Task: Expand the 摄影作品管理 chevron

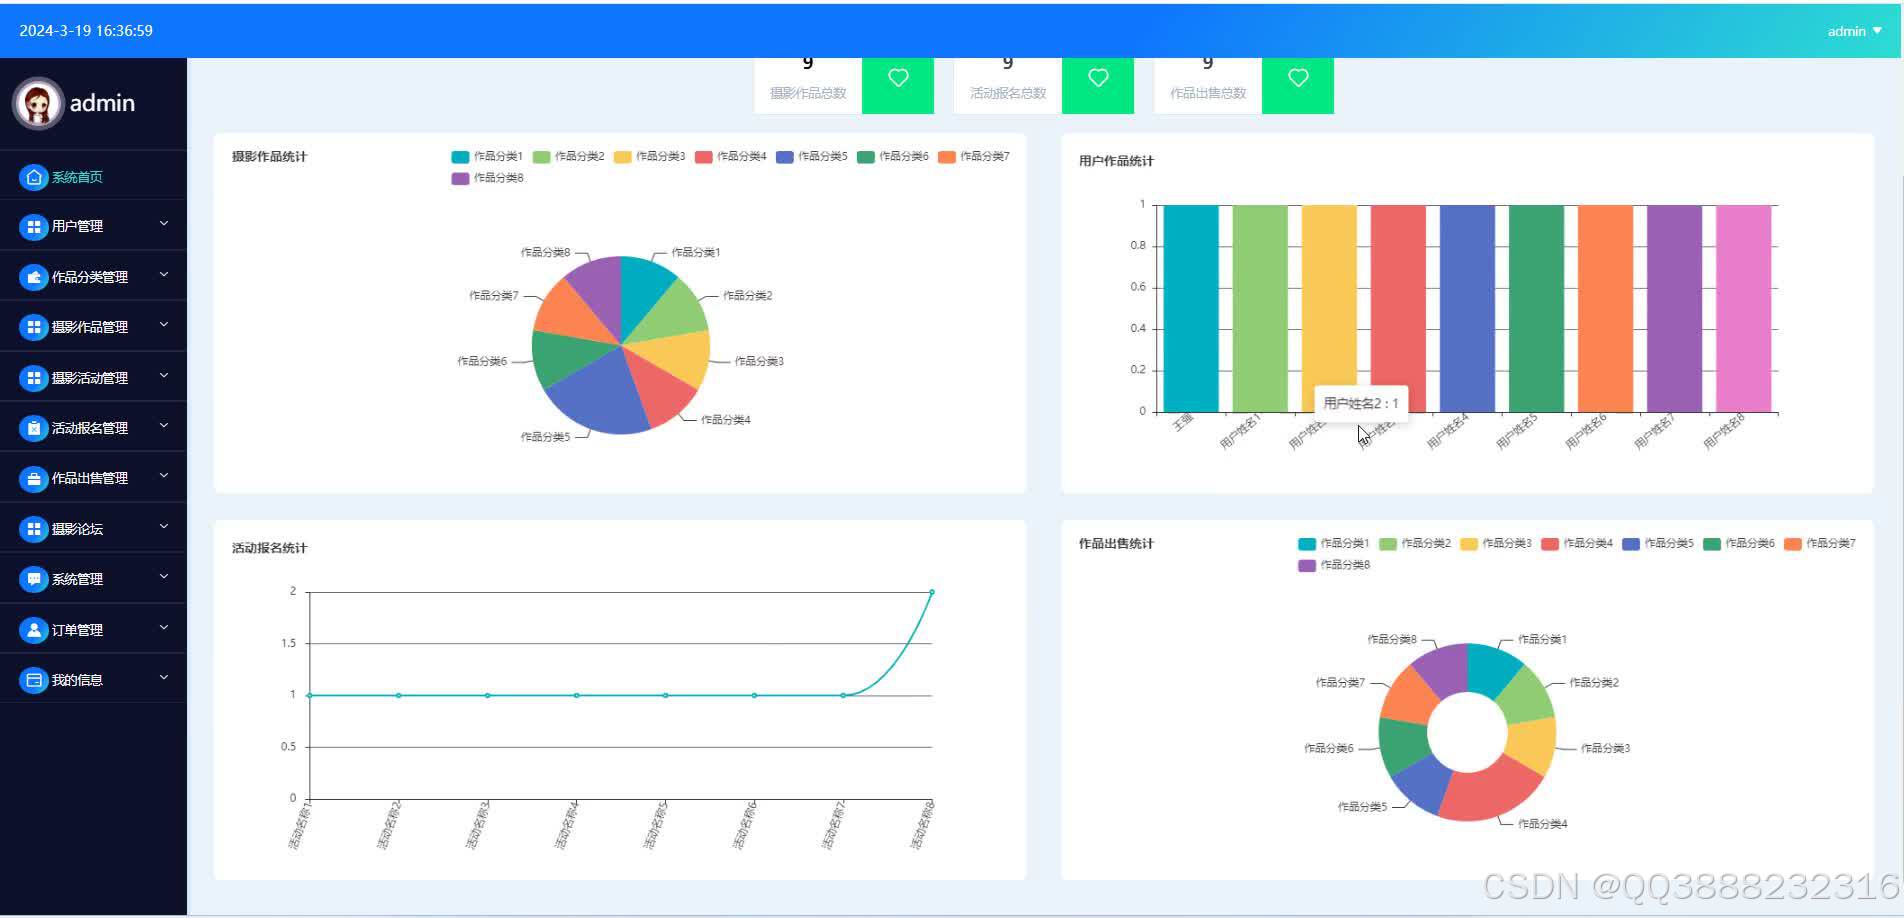Action: tap(164, 325)
